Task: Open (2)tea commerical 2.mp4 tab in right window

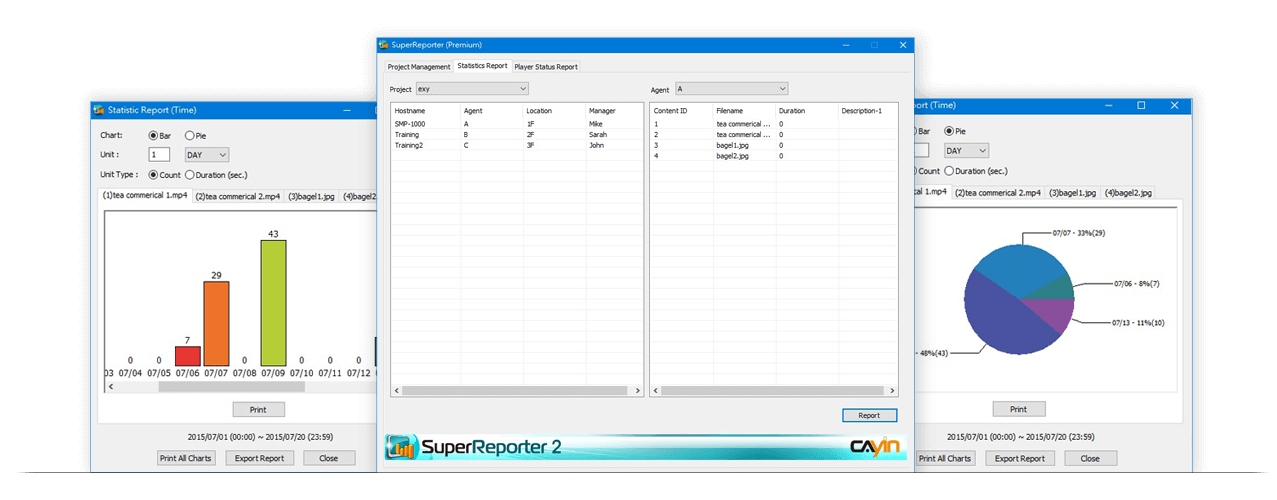Action: pyautogui.click(x=998, y=192)
